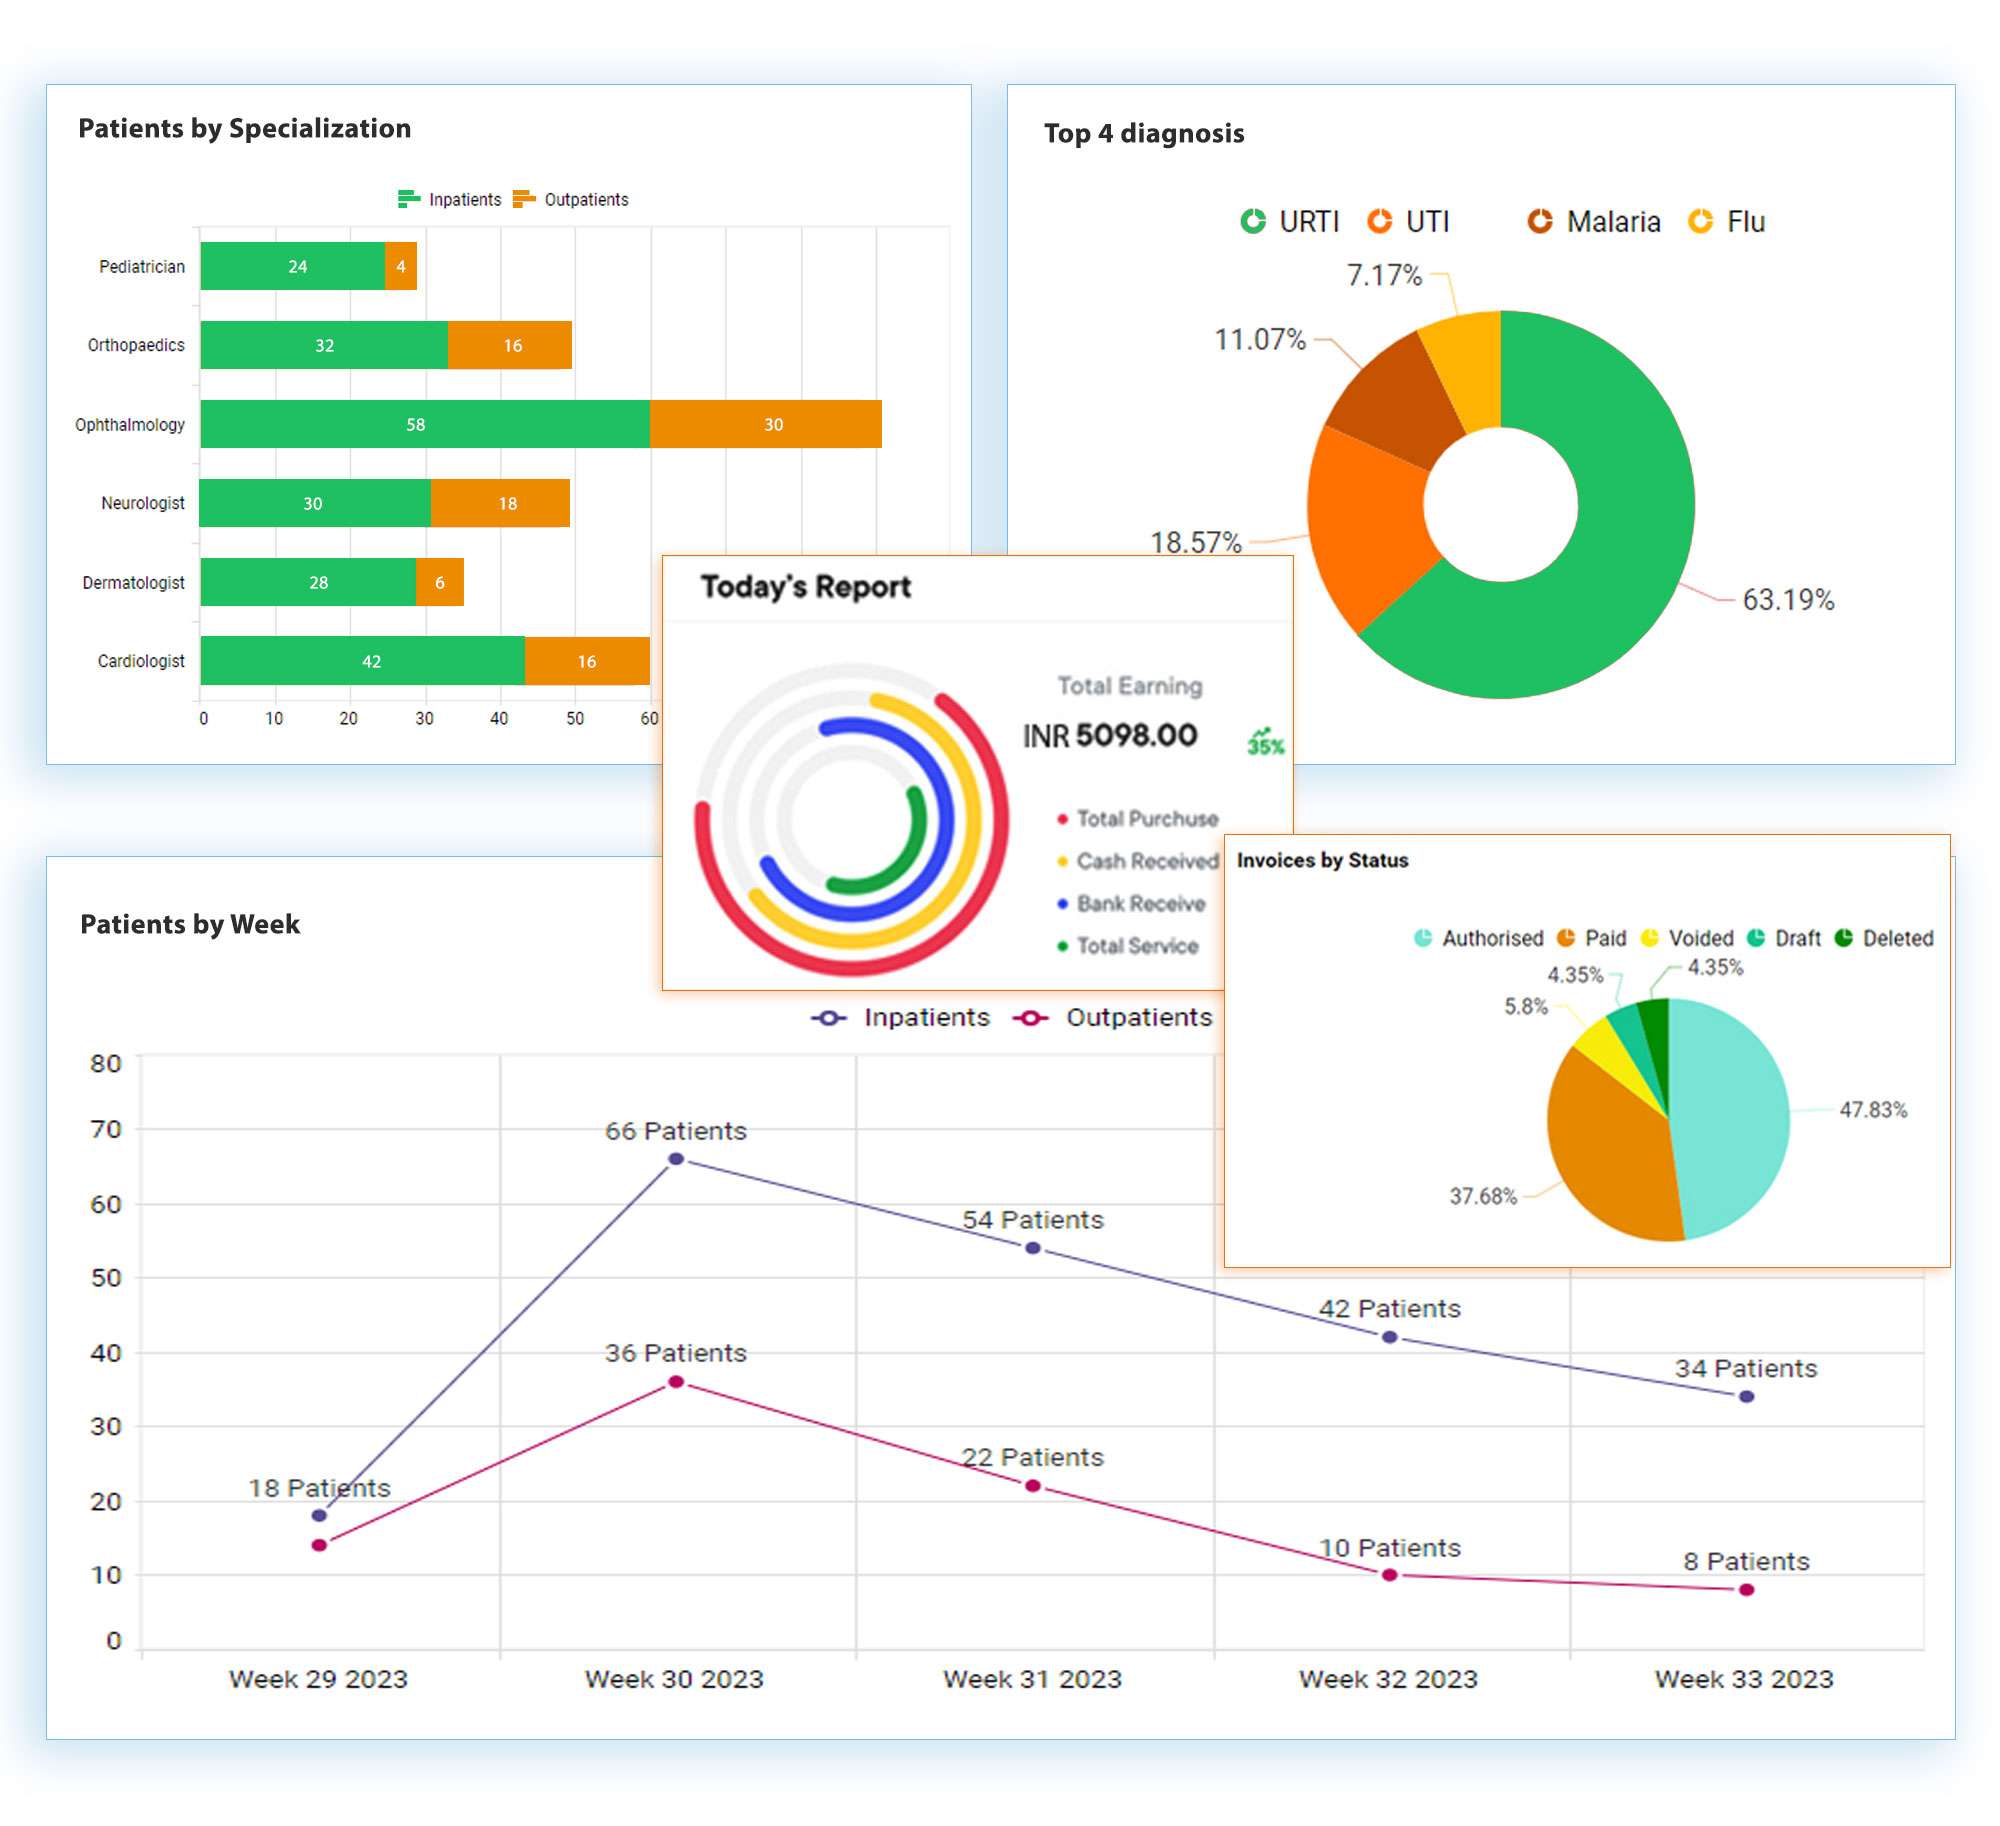This screenshot has width=2000, height=1826.
Task: Click the Authorised legend pie icon
Action: click(1422, 938)
